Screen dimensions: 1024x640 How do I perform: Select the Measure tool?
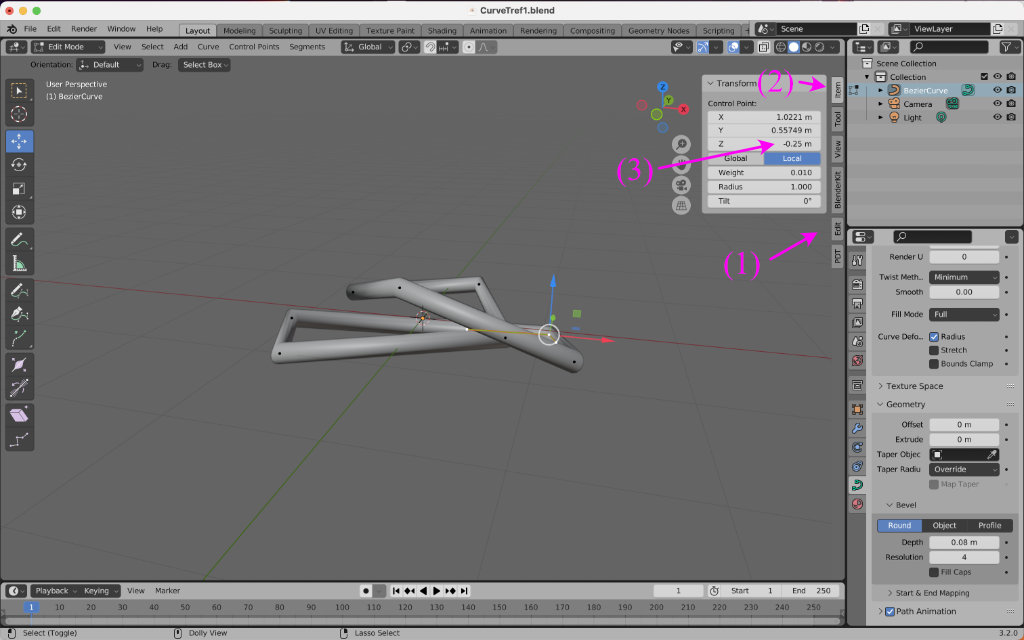(19, 264)
